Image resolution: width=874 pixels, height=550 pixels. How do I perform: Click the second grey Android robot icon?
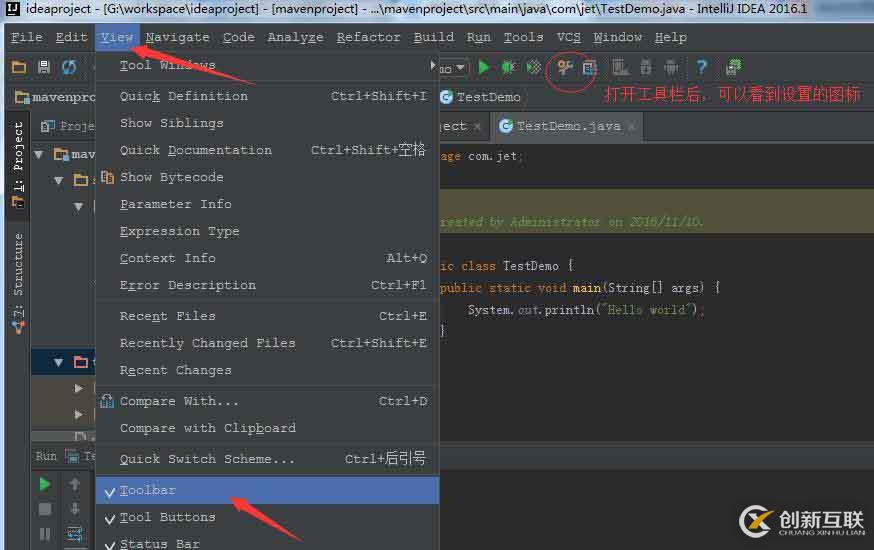pos(672,68)
